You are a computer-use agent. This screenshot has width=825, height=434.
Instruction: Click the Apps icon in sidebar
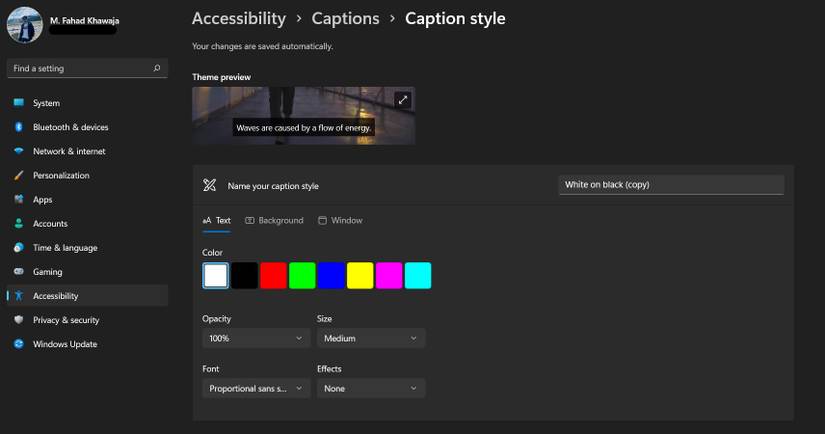tap(19, 199)
